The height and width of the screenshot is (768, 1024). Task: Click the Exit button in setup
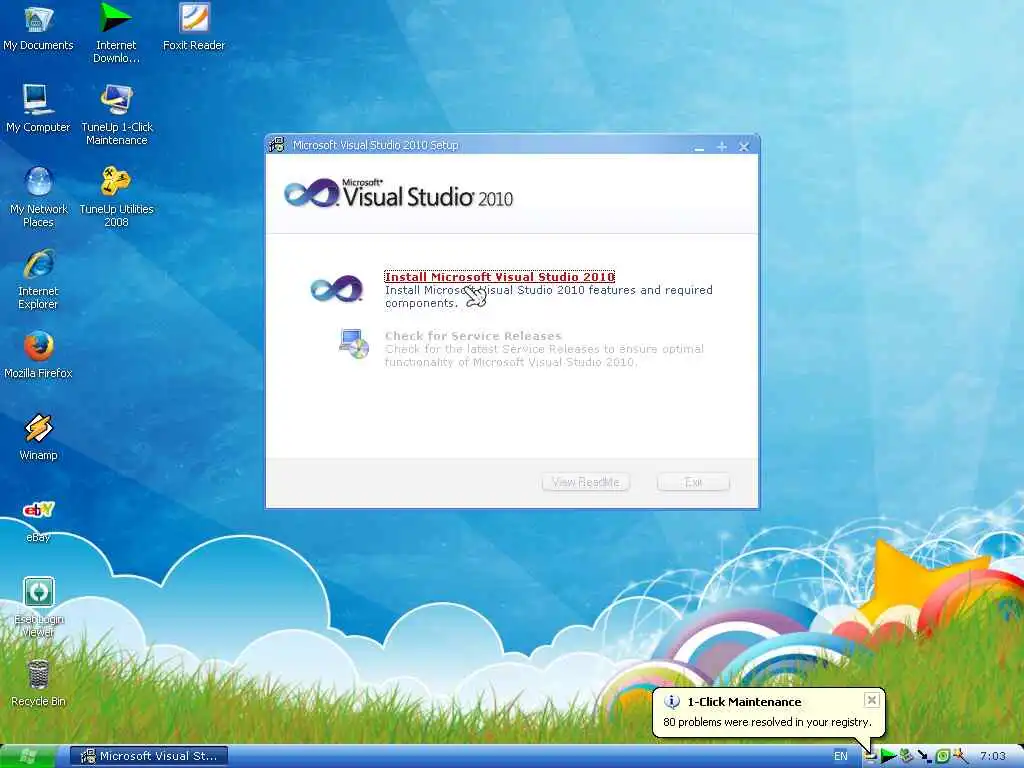click(693, 482)
